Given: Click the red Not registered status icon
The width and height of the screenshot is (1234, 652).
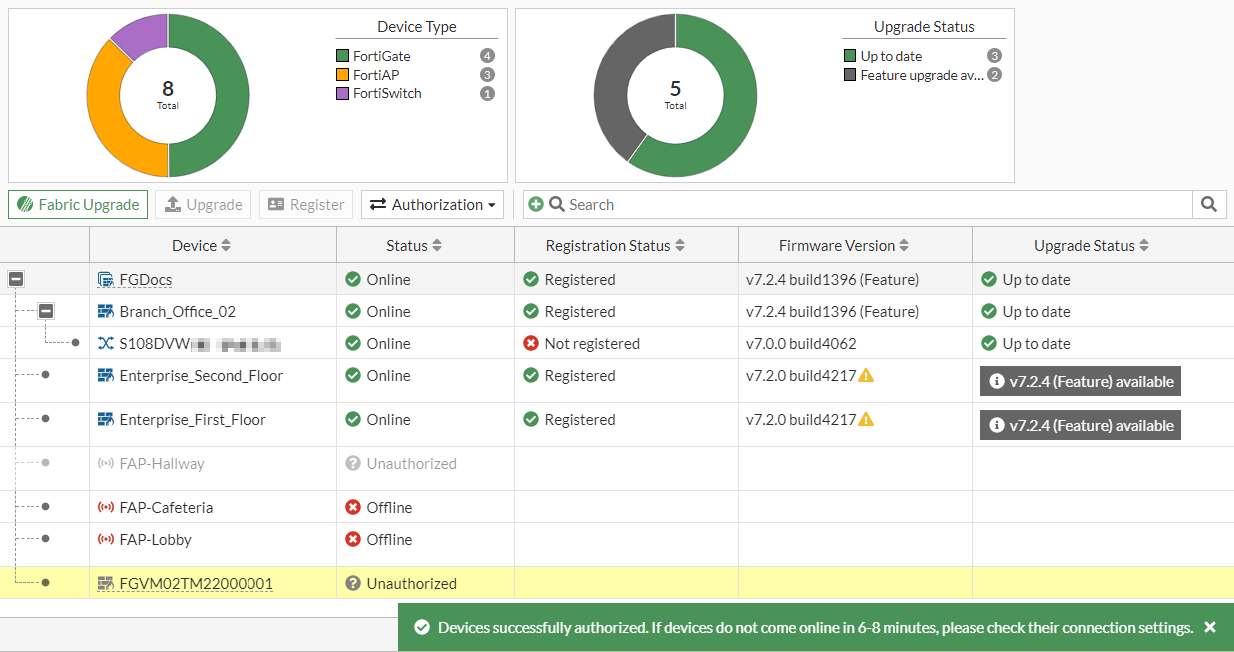Looking at the screenshot, I should tap(531, 344).
